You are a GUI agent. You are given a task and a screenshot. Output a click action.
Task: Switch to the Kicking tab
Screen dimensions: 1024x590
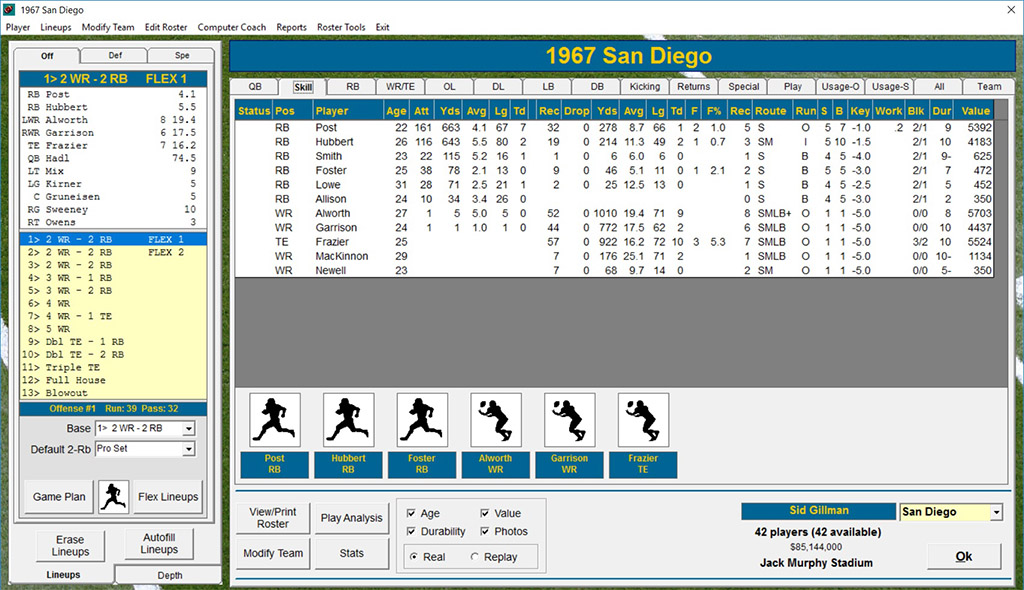pos(644,87)
